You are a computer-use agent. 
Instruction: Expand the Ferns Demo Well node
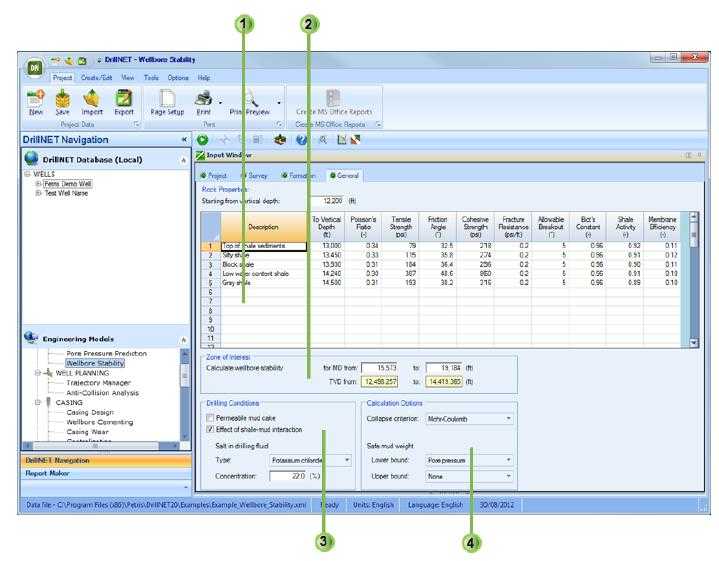[39, 183]
